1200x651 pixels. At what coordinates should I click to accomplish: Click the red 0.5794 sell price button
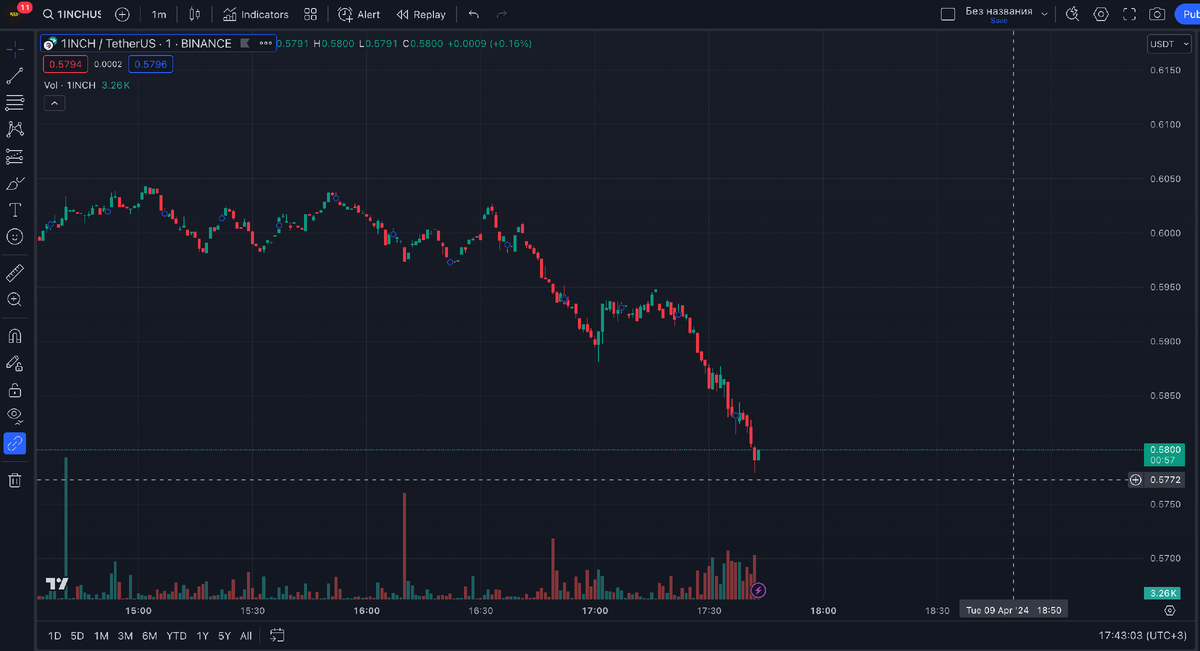[x=65, y=64]
